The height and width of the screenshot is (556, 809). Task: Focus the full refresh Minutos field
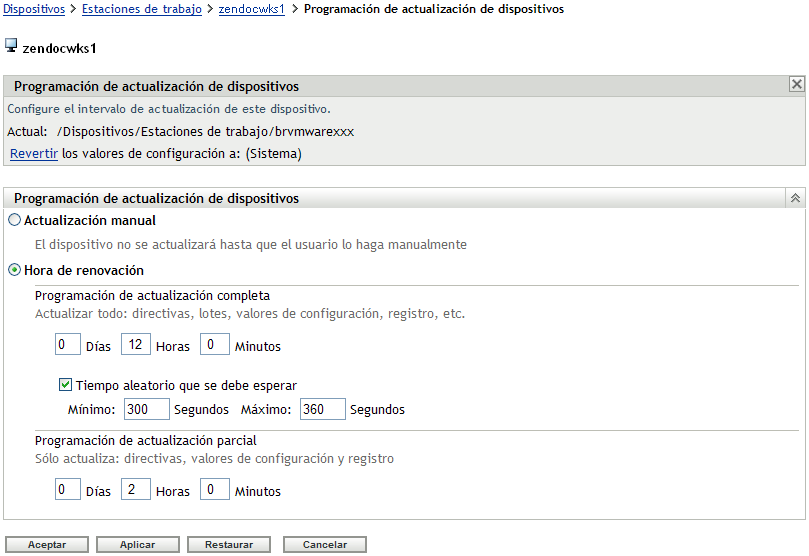215,345
